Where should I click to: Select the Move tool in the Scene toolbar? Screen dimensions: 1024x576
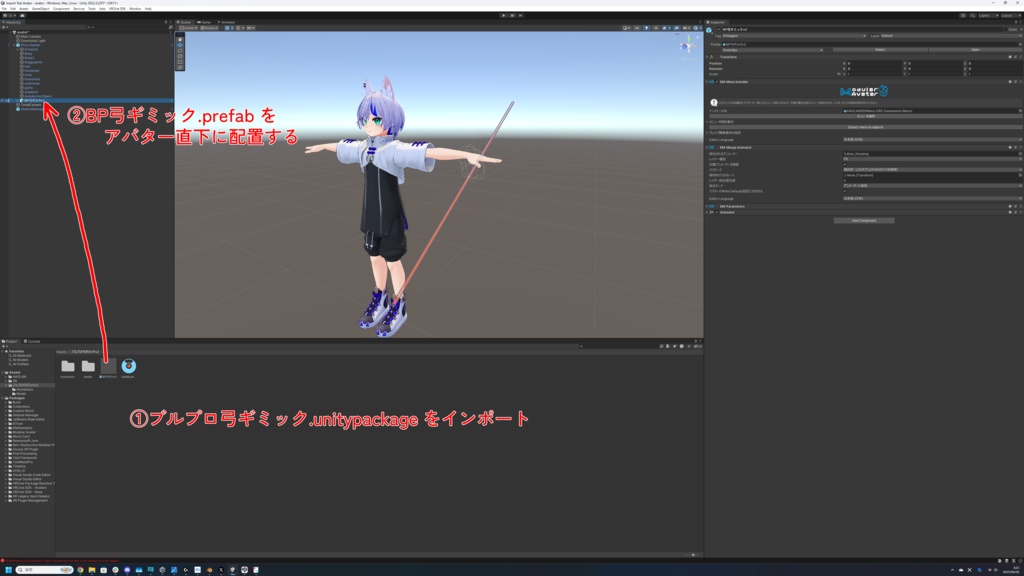tap(181, 45)
